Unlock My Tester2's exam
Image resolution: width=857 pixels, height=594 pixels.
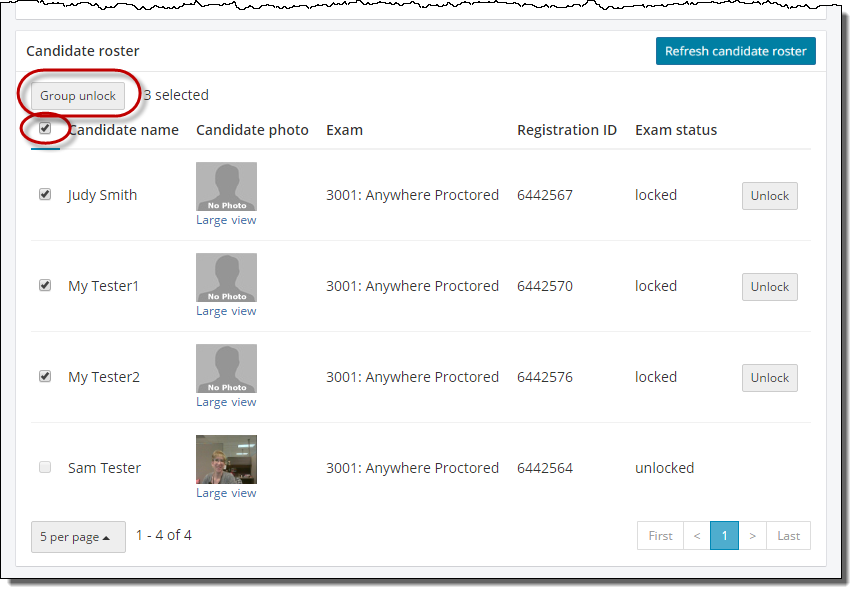769,378
